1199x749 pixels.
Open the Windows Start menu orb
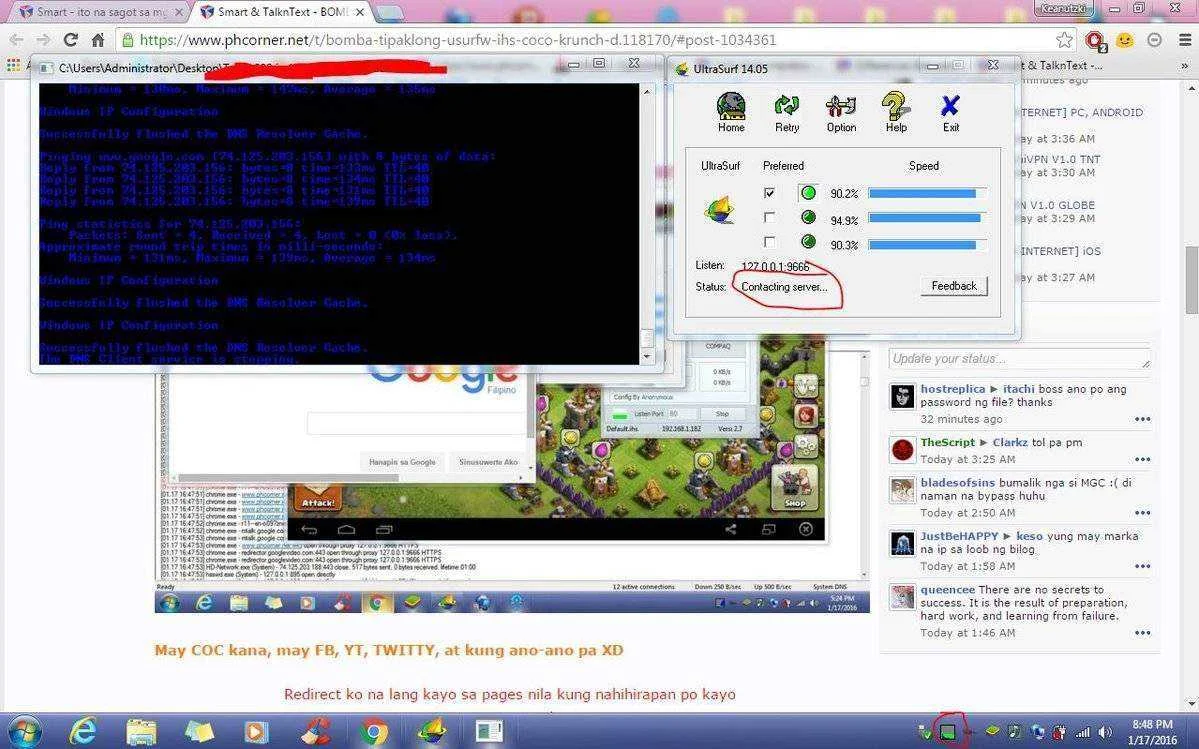[x=24, y=731]
